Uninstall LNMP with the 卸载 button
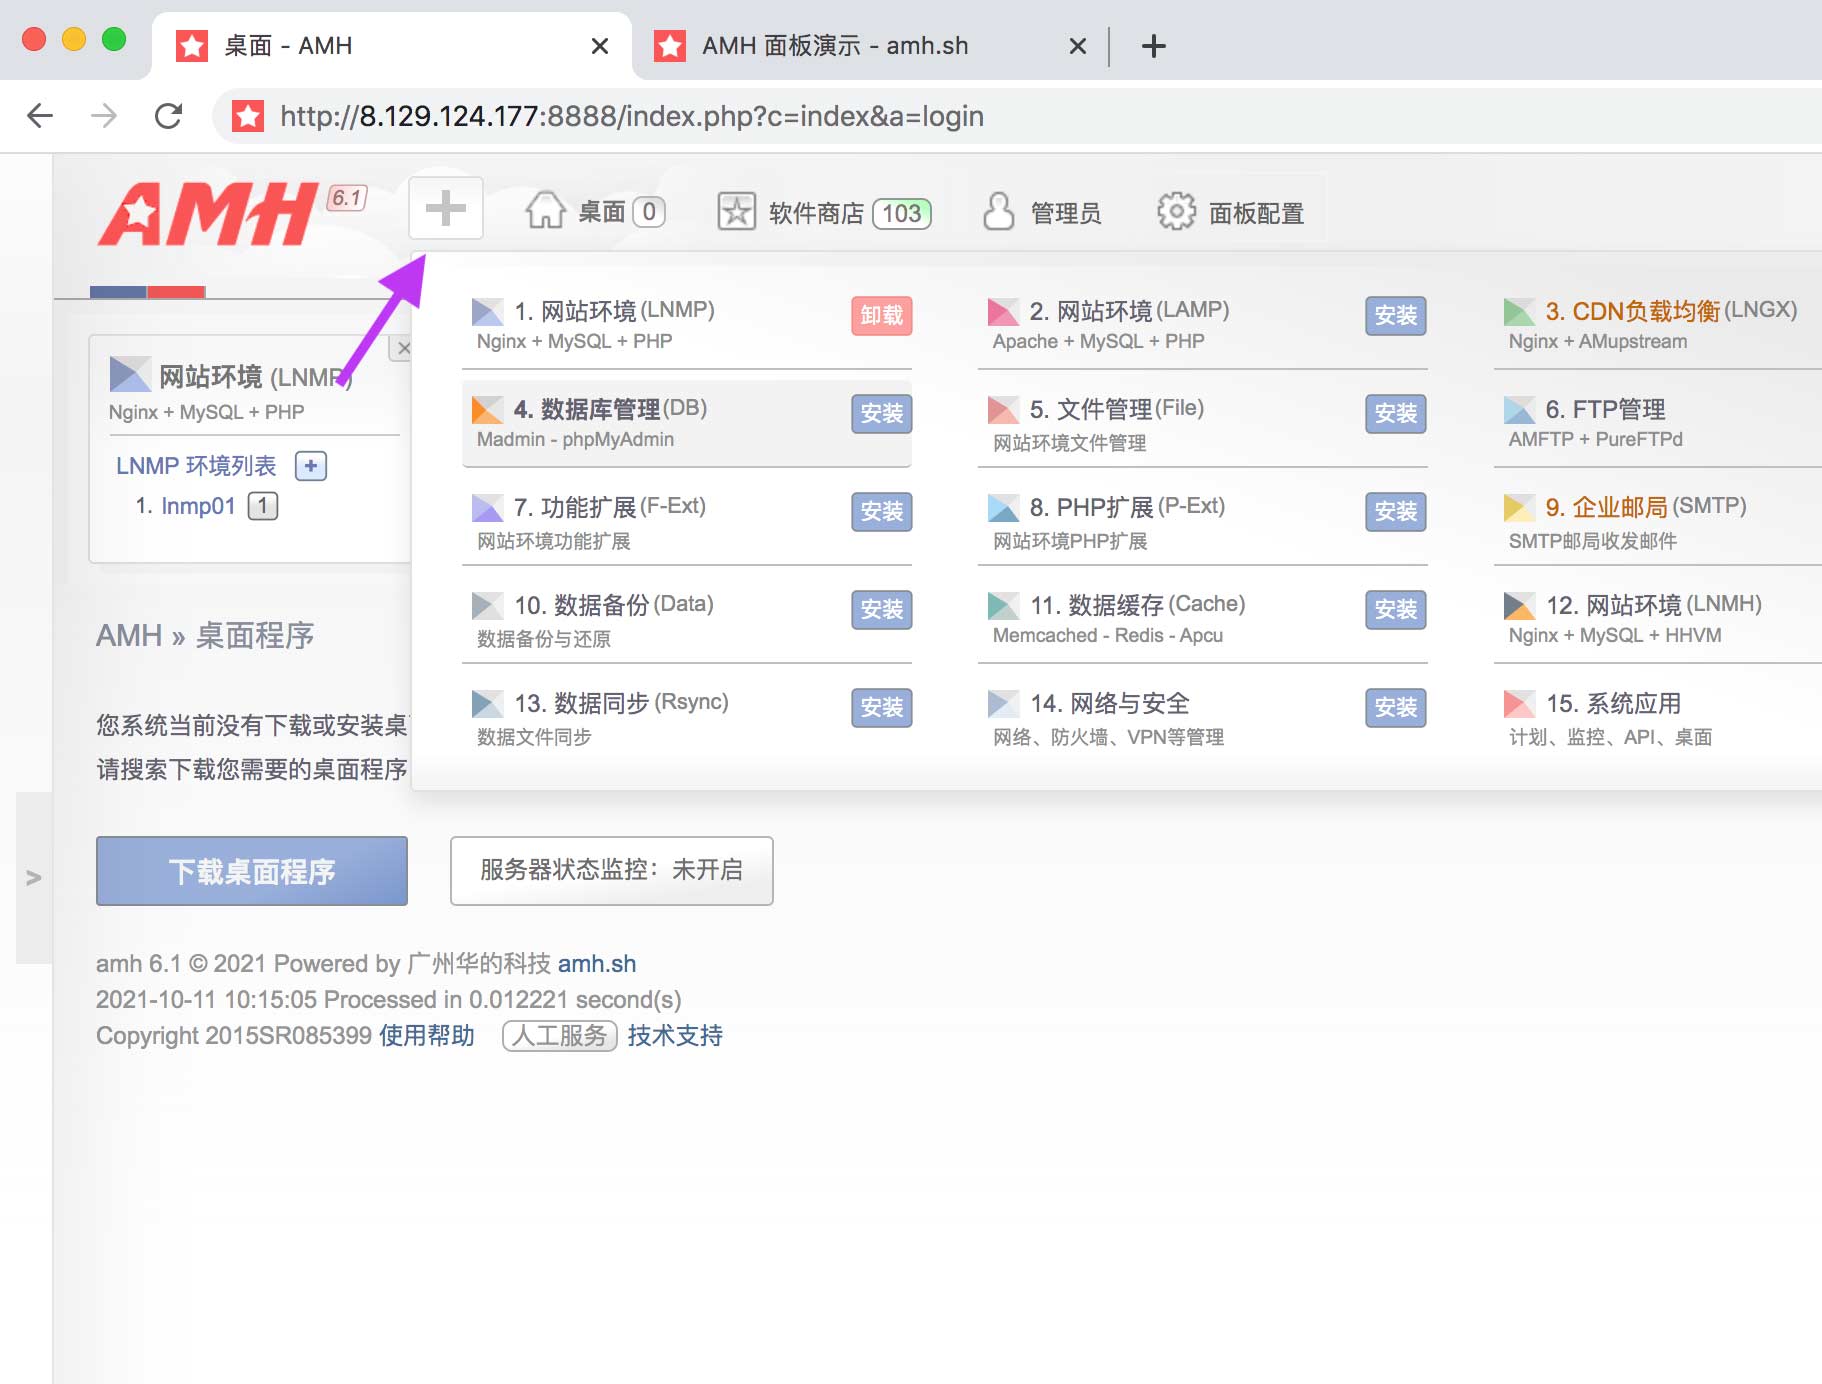The height and width of the screenshot is (1384, 1822). click(x=881, y=315)
